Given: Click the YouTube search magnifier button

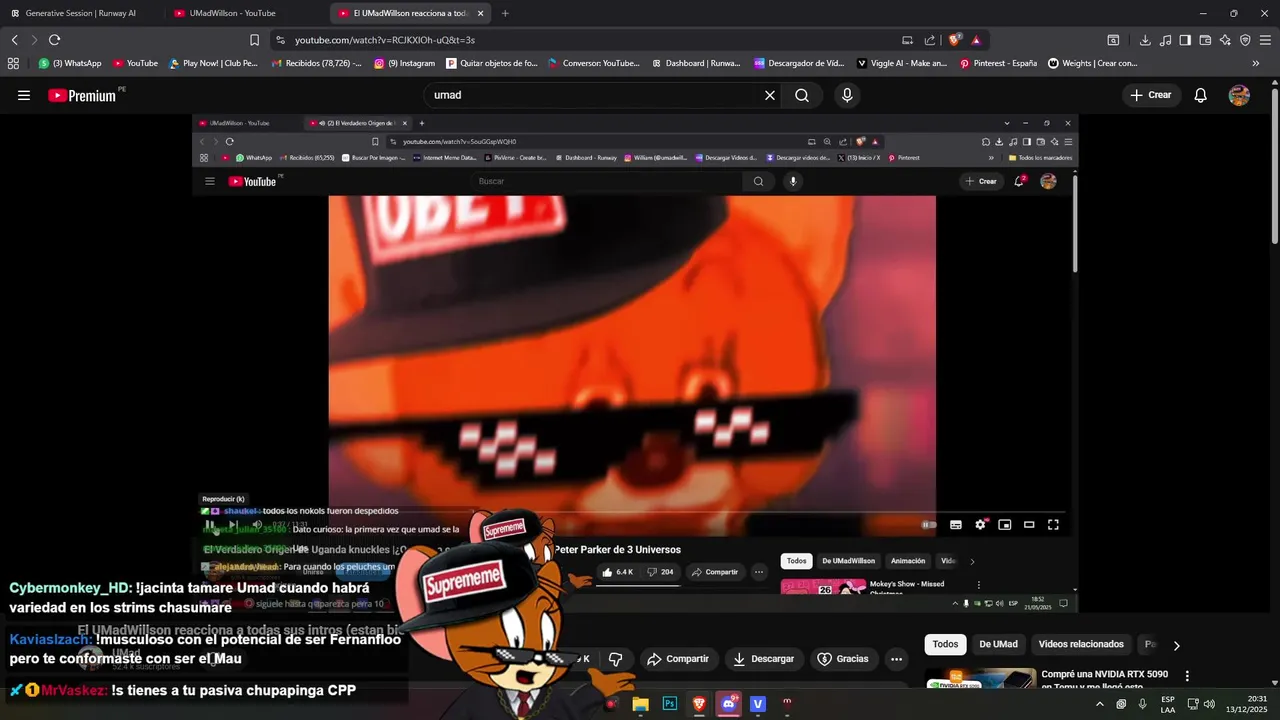Looking at the screenshot, I should coord(802,95).
